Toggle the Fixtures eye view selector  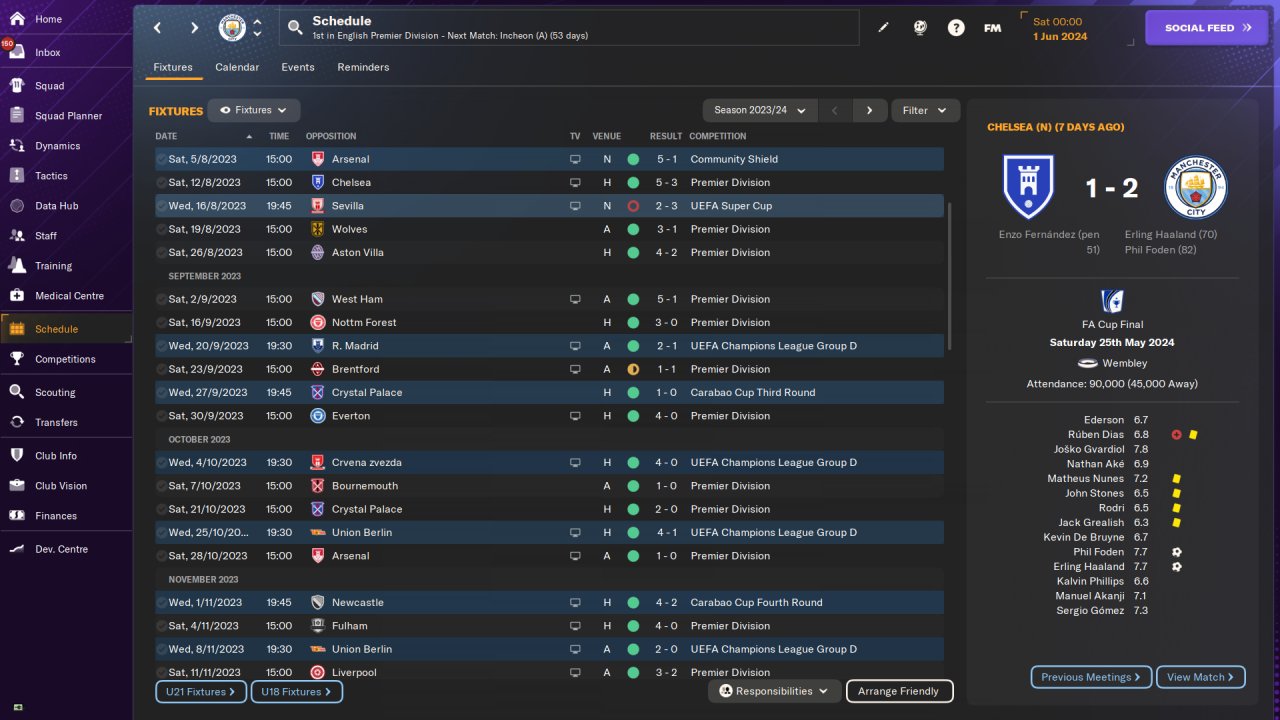tap(254, 110)
